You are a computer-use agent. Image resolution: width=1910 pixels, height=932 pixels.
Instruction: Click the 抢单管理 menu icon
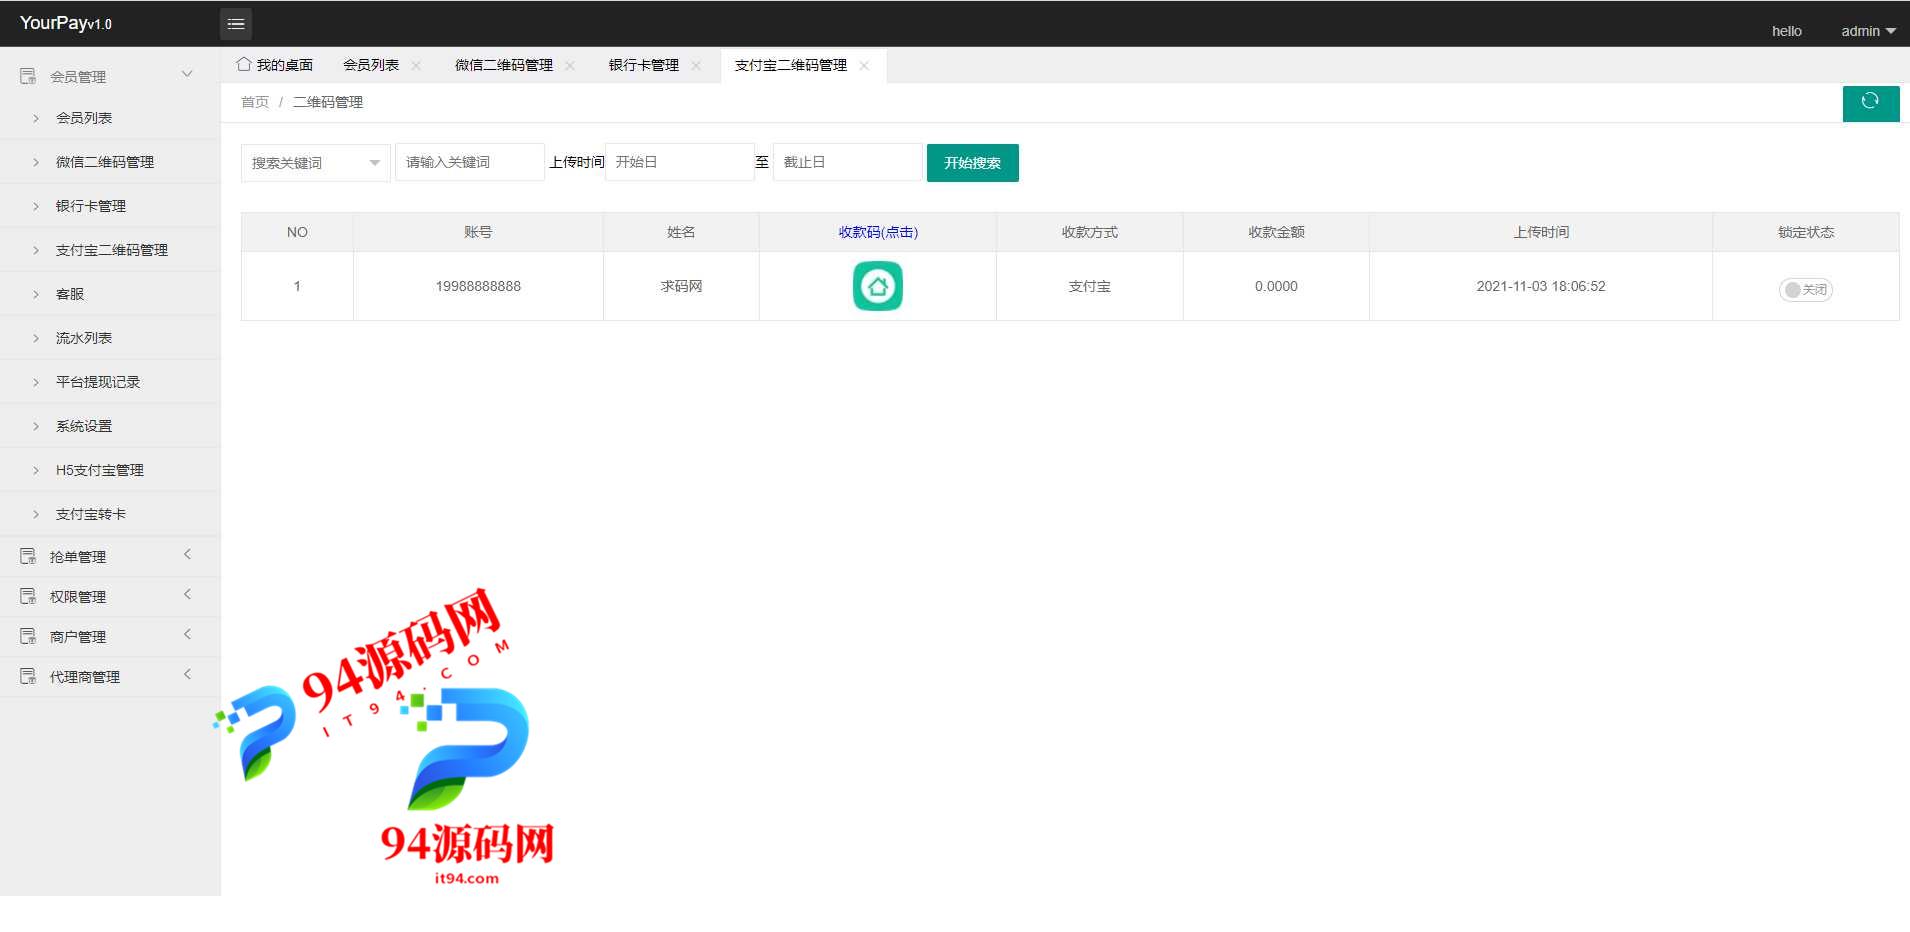click(x=28, y=556)
